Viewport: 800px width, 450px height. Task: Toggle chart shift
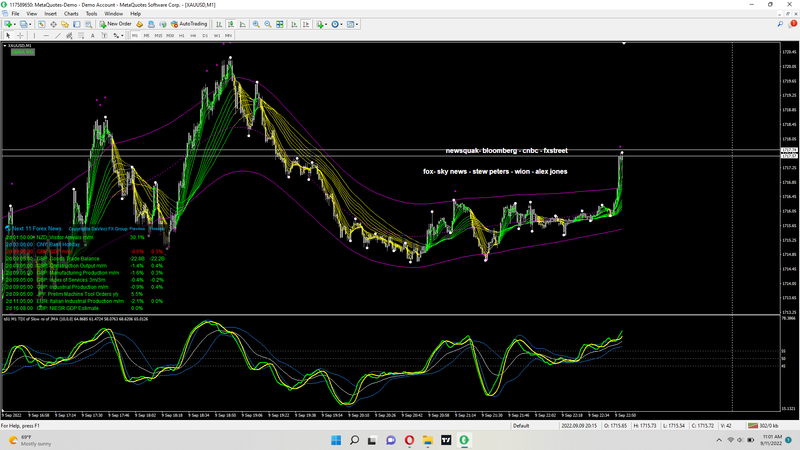306,24
